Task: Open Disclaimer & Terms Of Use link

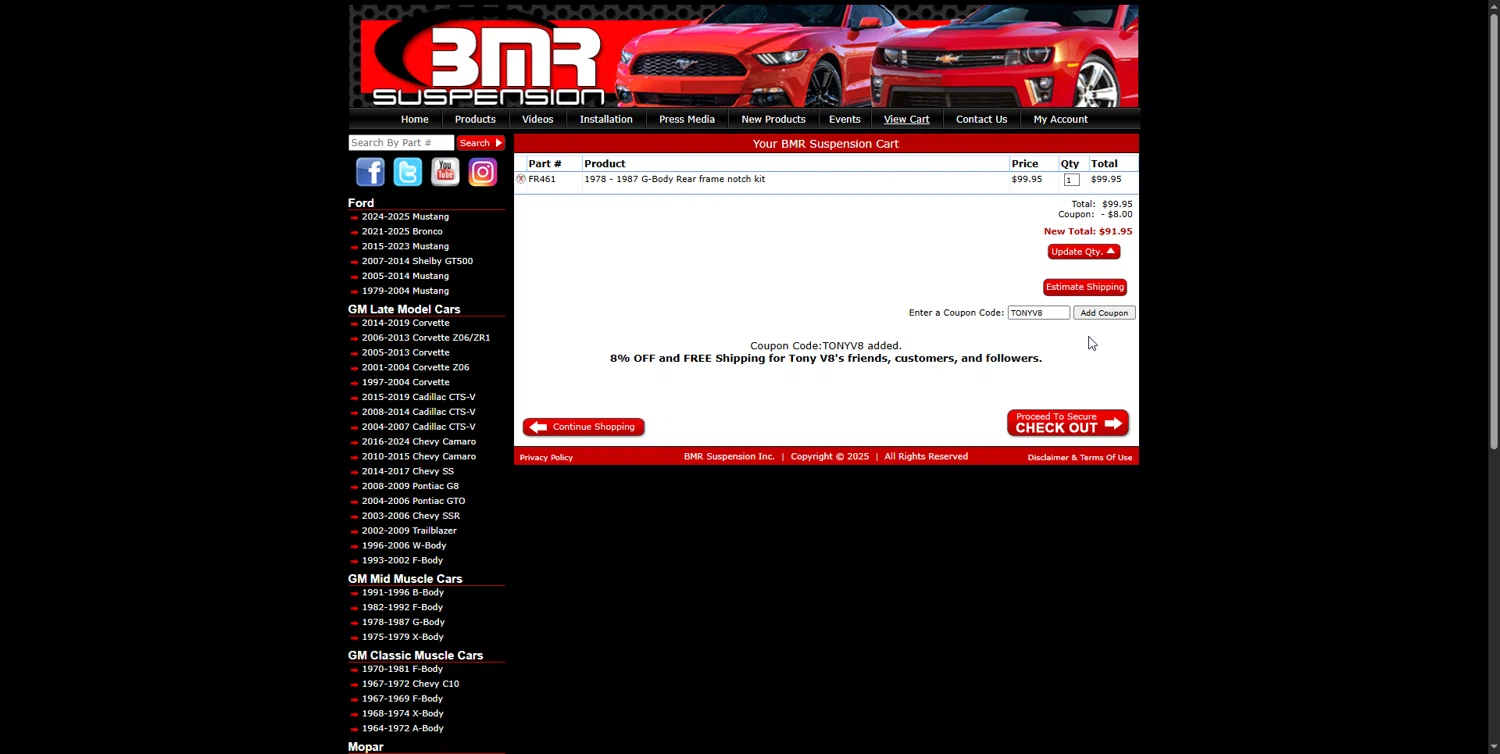Action: [x=1080, y=458]
